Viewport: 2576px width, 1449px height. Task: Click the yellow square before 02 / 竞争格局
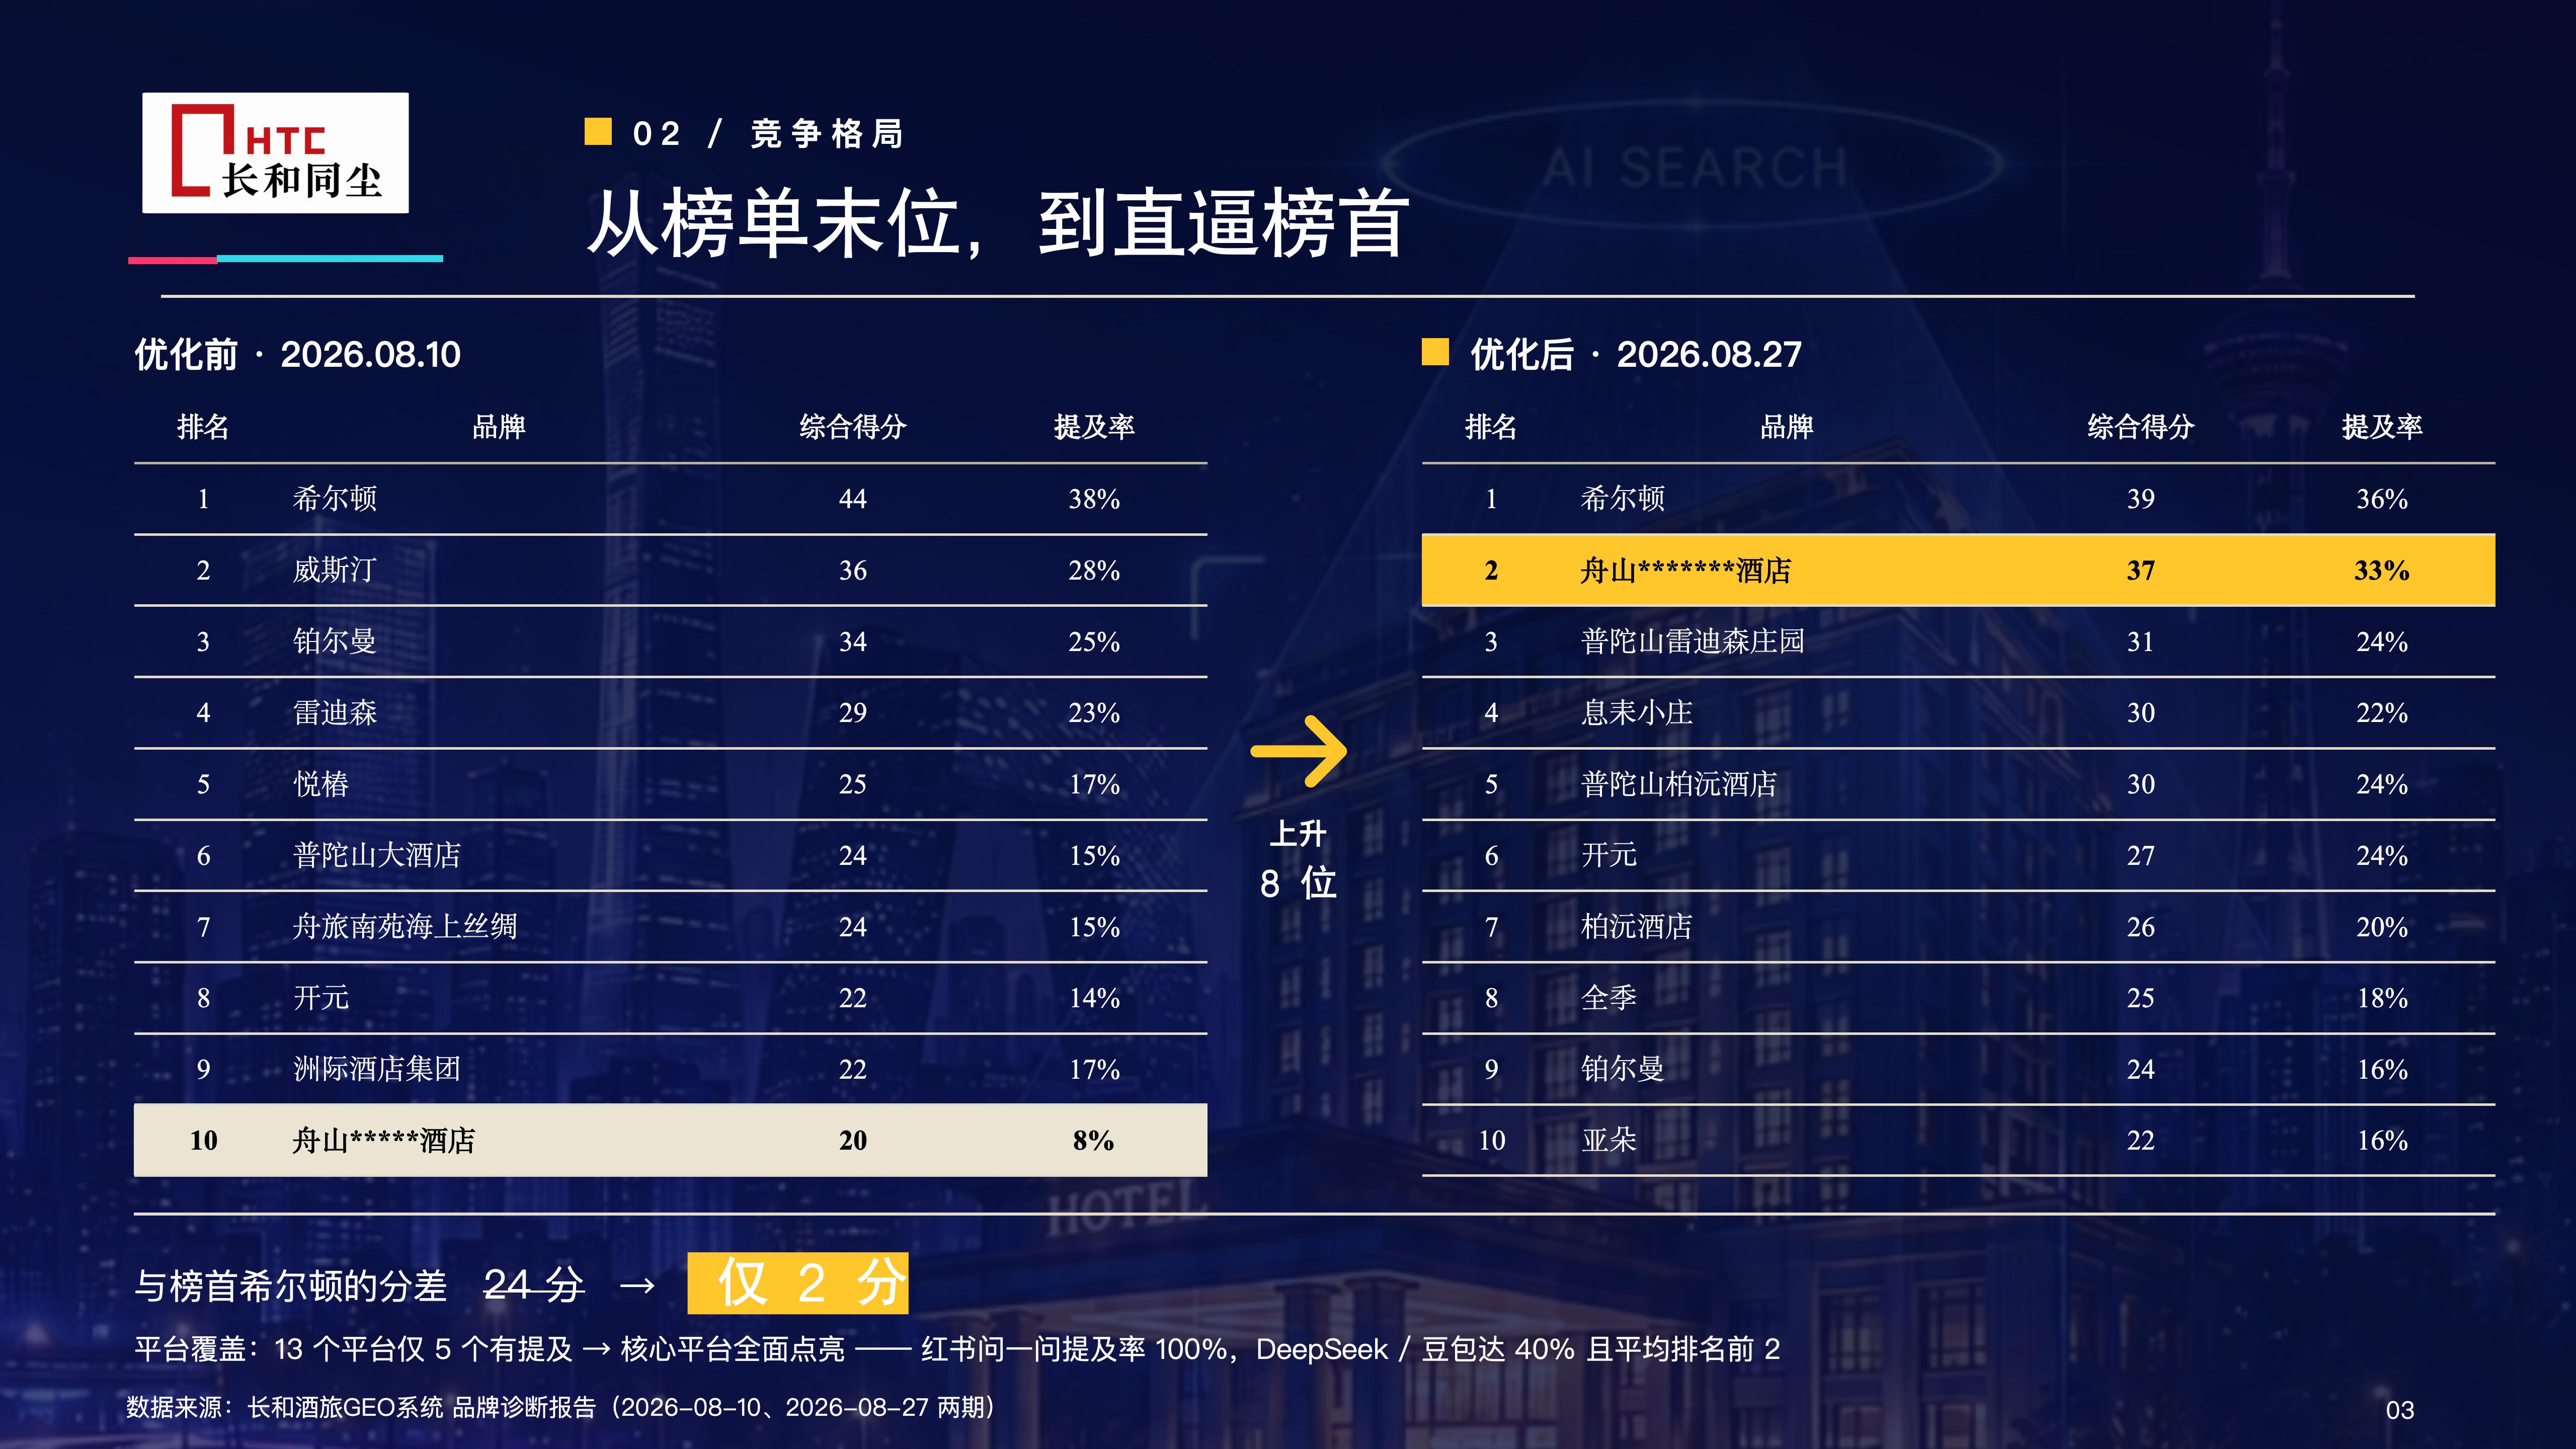pos(598,132)
